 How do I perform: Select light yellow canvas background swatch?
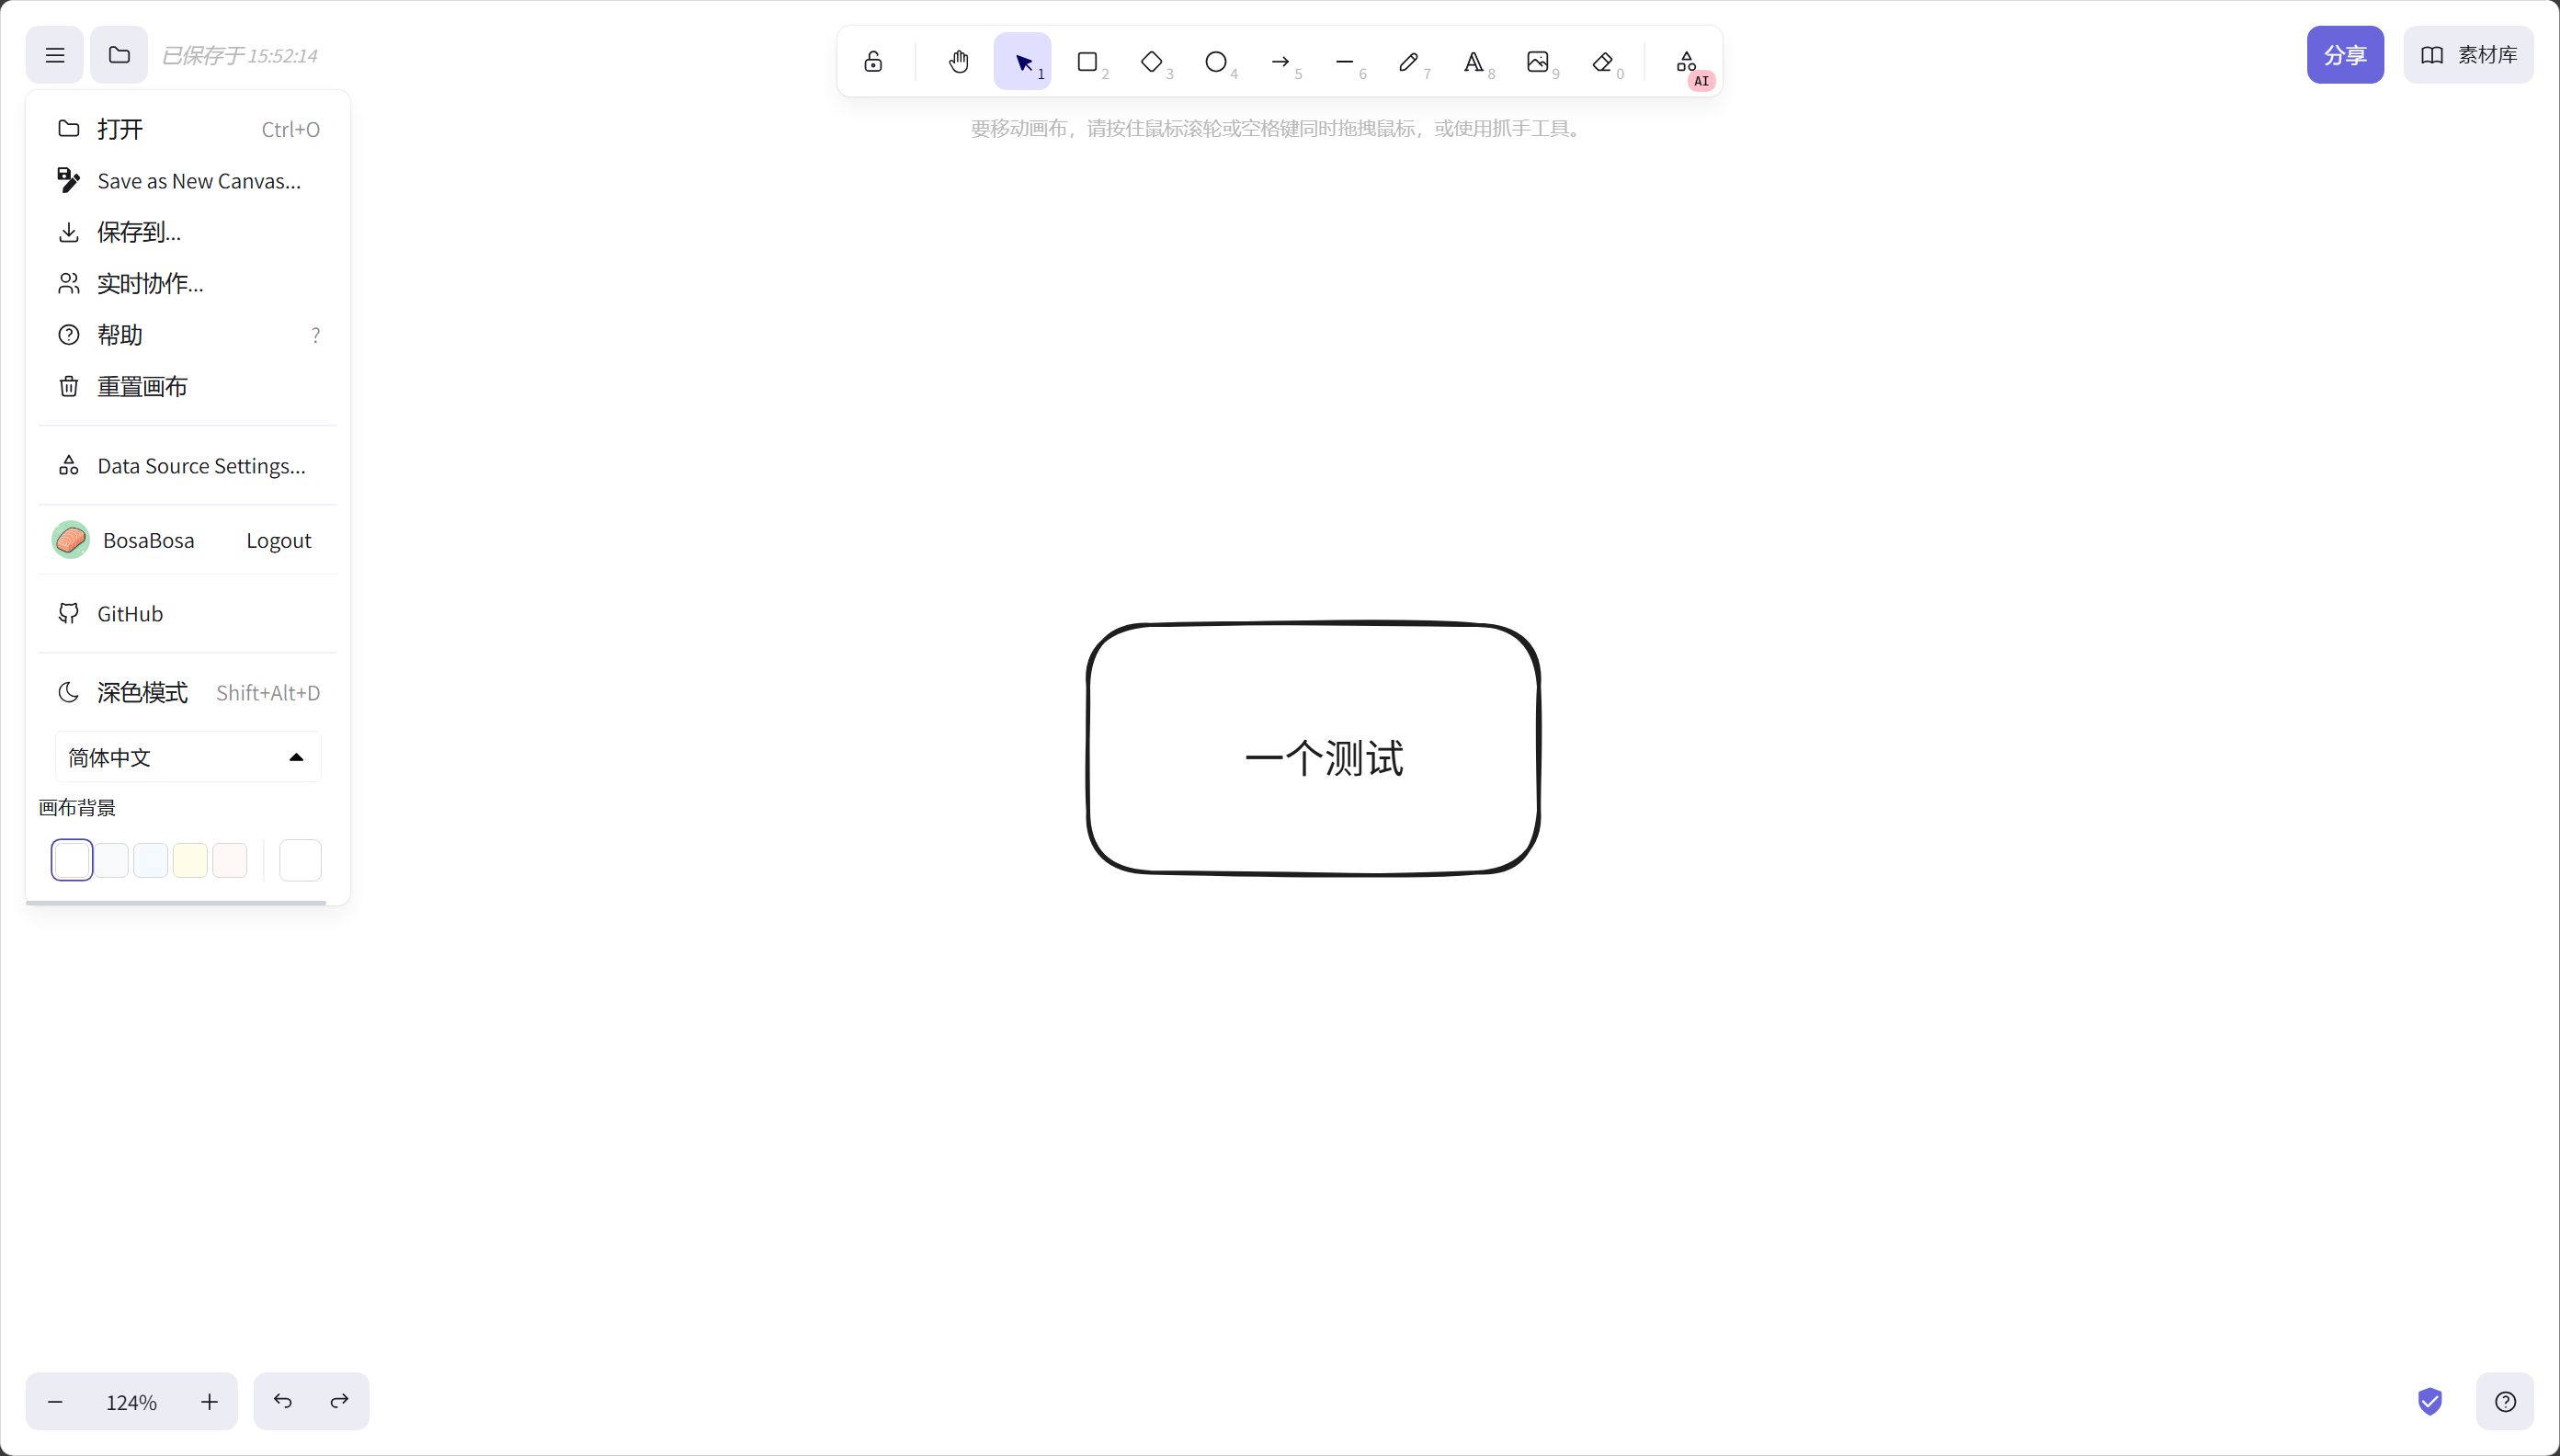(190, 860)
